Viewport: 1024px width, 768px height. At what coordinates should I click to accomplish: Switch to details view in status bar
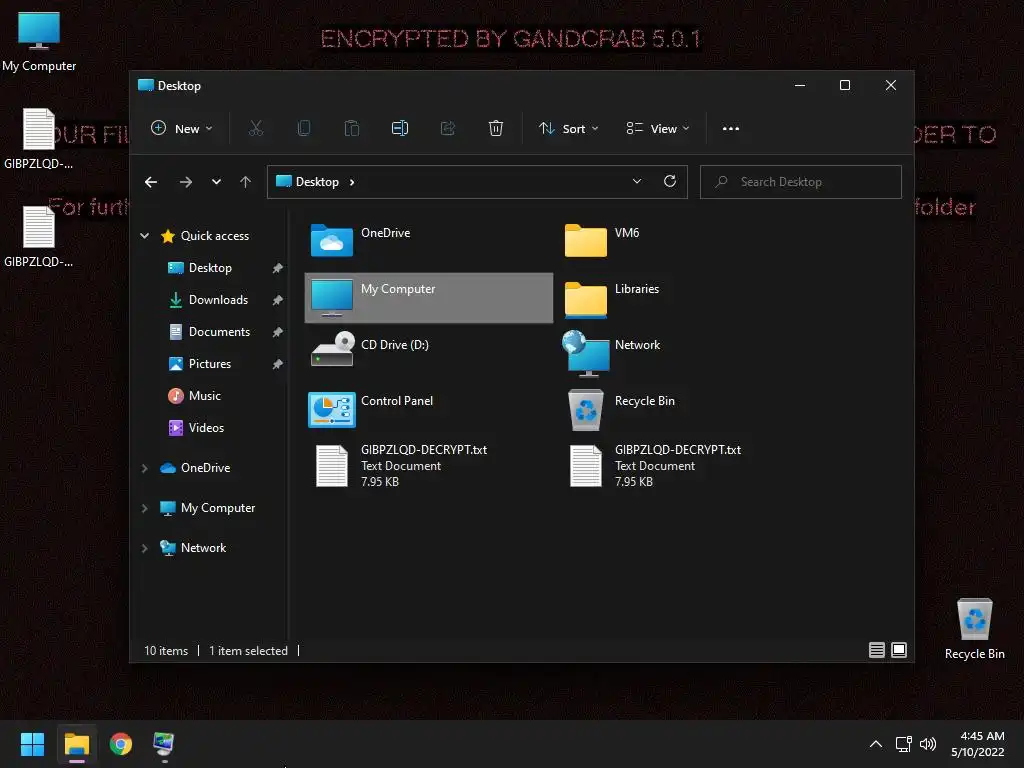pos(876,650)
